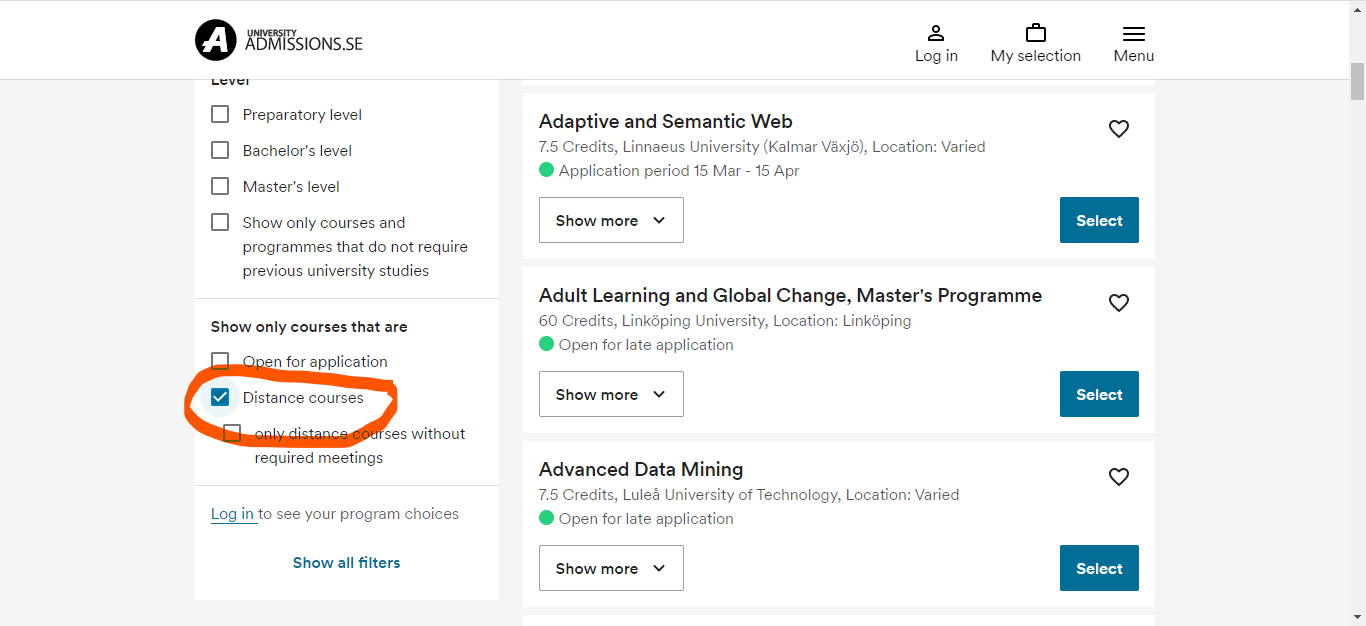This screenshot has width=1366, height=626.
Task: Check the Preparatory level checkbox
Action: (220, 114)
